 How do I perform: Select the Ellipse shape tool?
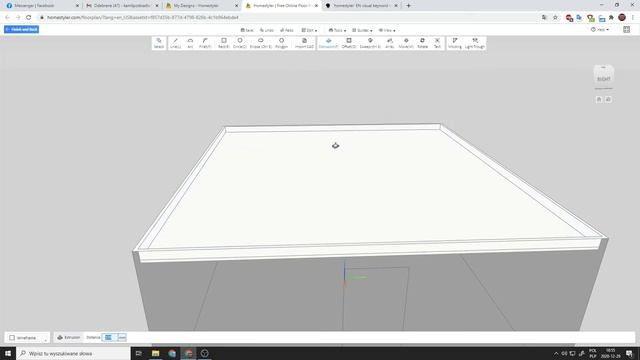click(260, 43)
